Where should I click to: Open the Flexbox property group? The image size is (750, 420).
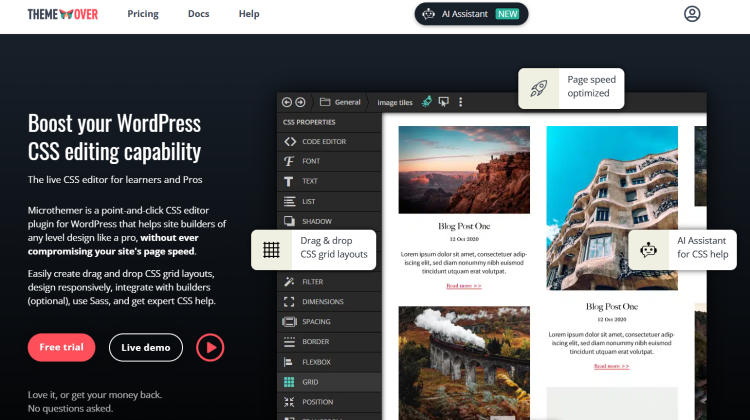coord(329,362)
